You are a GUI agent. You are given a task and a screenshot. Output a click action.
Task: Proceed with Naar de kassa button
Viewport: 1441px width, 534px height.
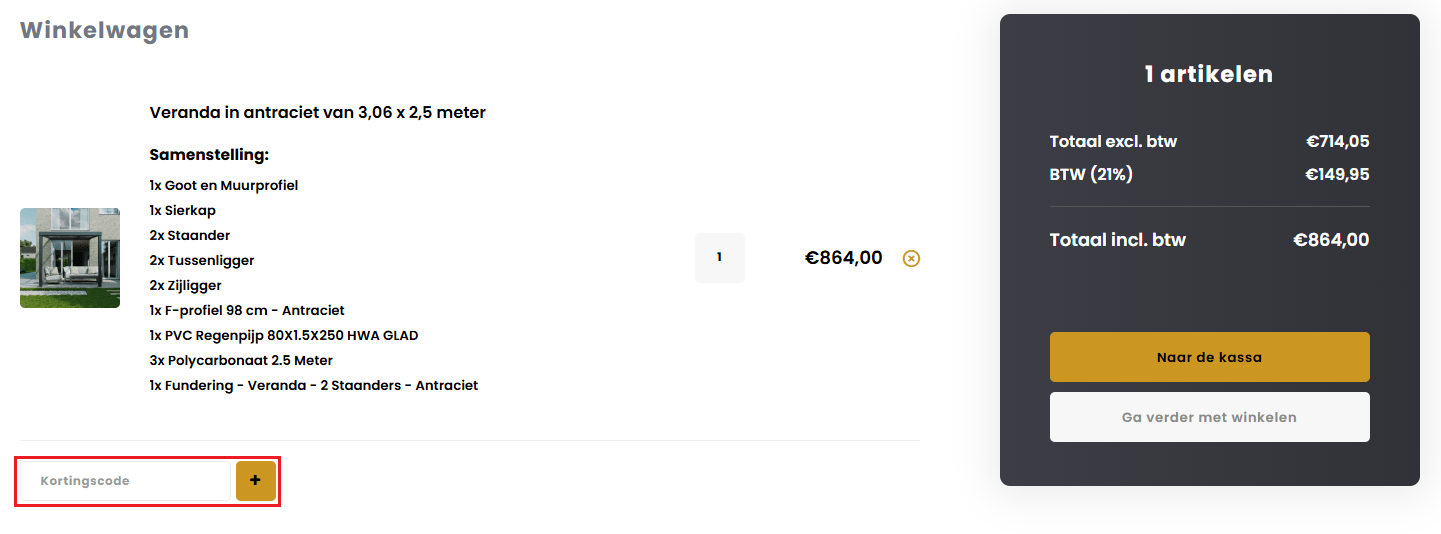tap(1209, 357)
